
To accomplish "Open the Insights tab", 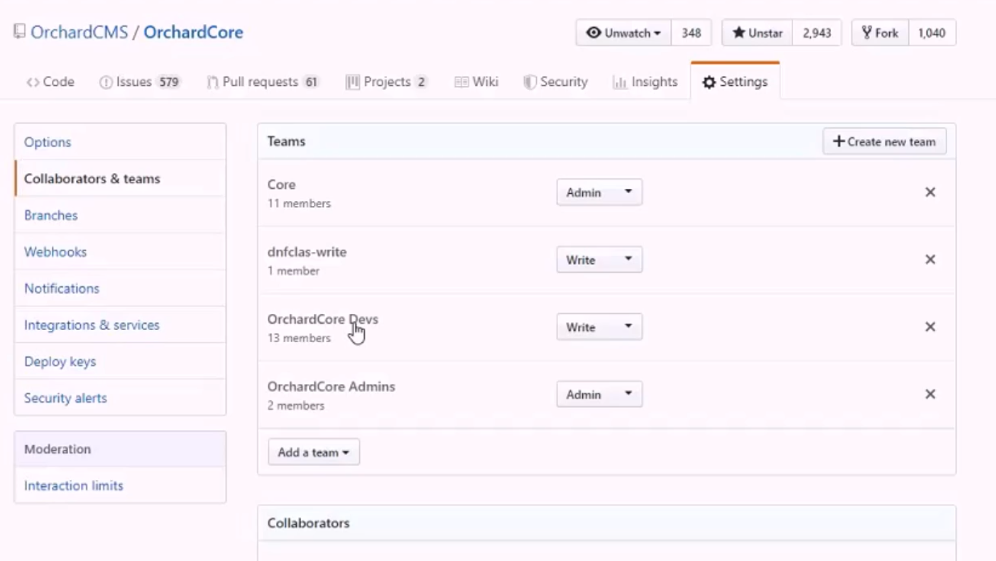I will coord(645,82).
